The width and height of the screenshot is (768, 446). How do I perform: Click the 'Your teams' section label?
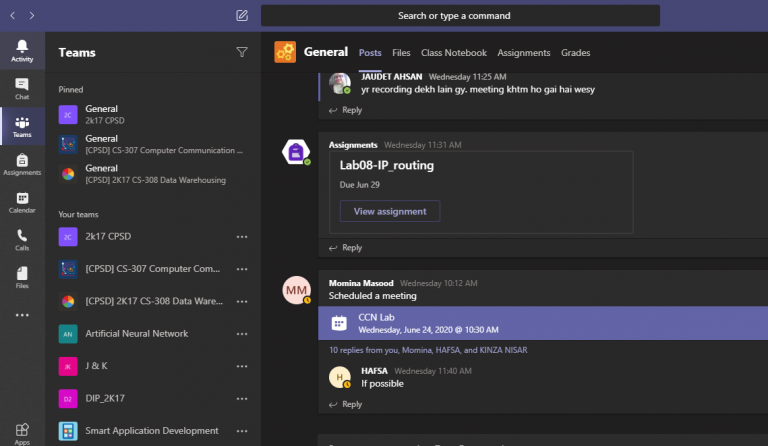click(x=78, y=214)
